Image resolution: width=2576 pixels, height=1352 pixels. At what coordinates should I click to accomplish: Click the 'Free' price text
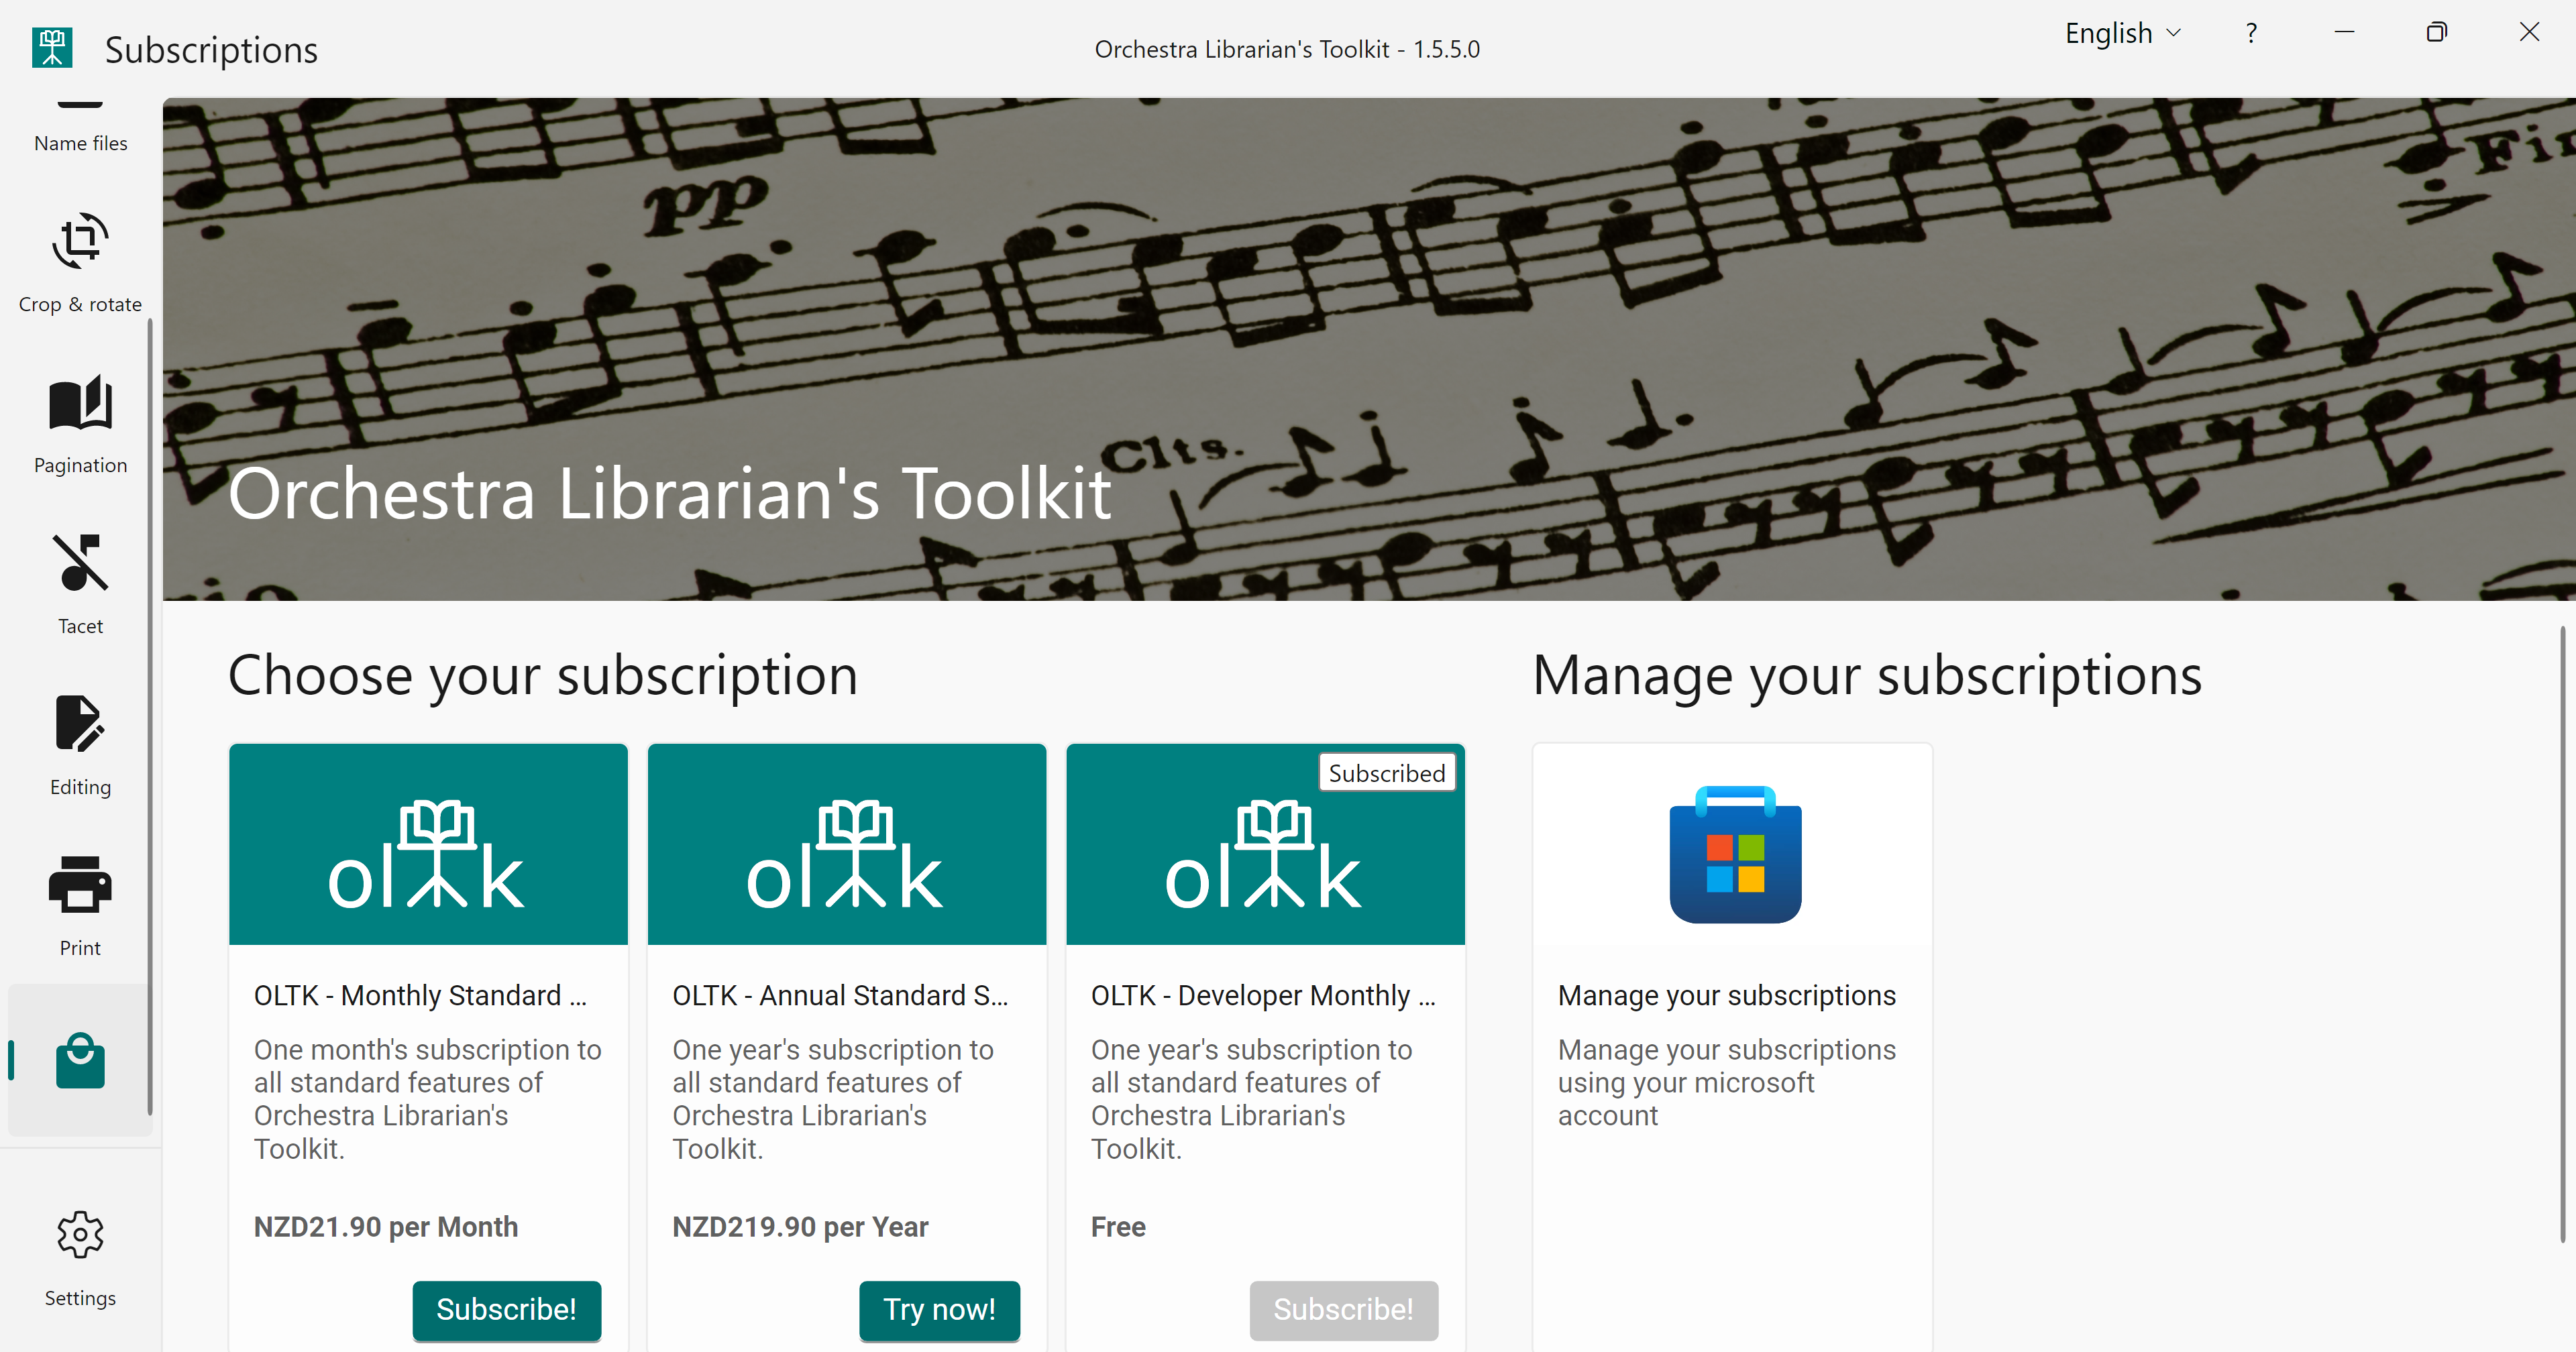pyautogui.click(x=1118, y=1226)
